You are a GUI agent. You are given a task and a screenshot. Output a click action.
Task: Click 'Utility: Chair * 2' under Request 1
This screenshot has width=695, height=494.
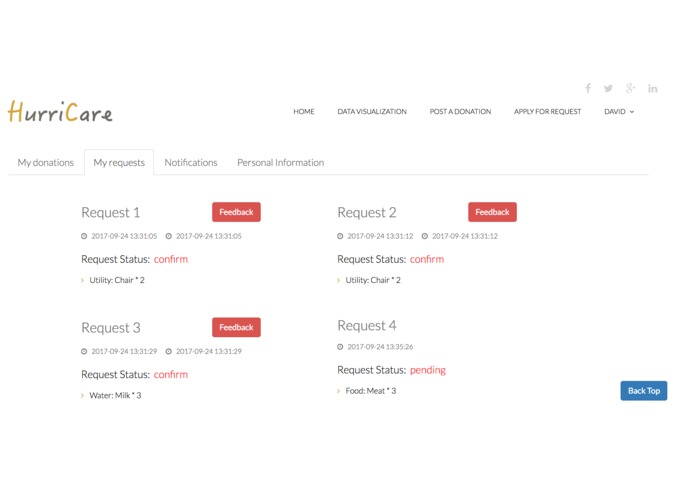pos(117,280)
